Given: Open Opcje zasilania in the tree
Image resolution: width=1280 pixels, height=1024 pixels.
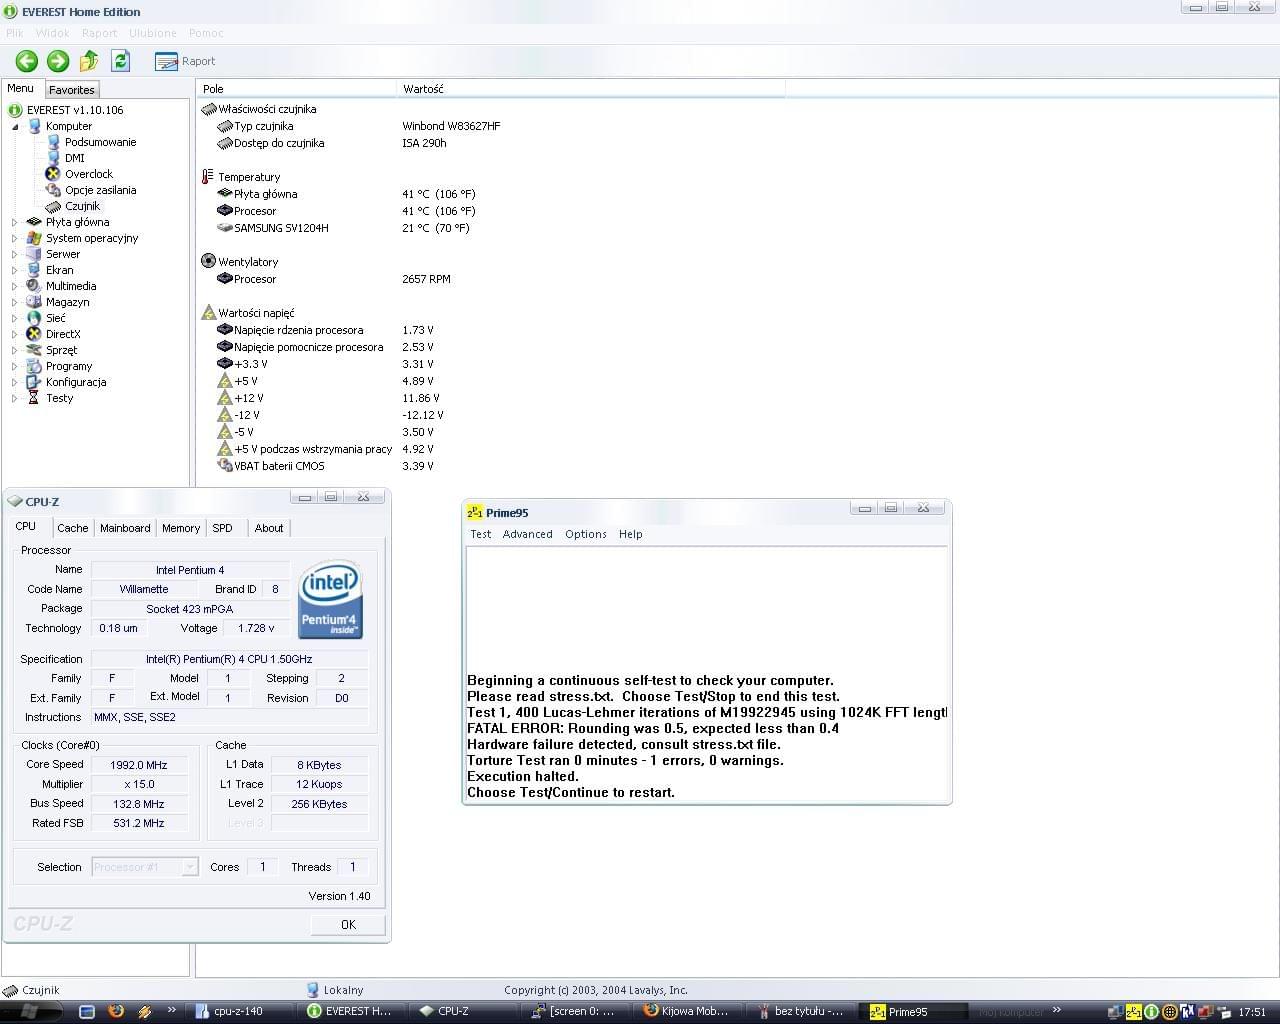Looking at the screenshot, I should pos(100,190).
